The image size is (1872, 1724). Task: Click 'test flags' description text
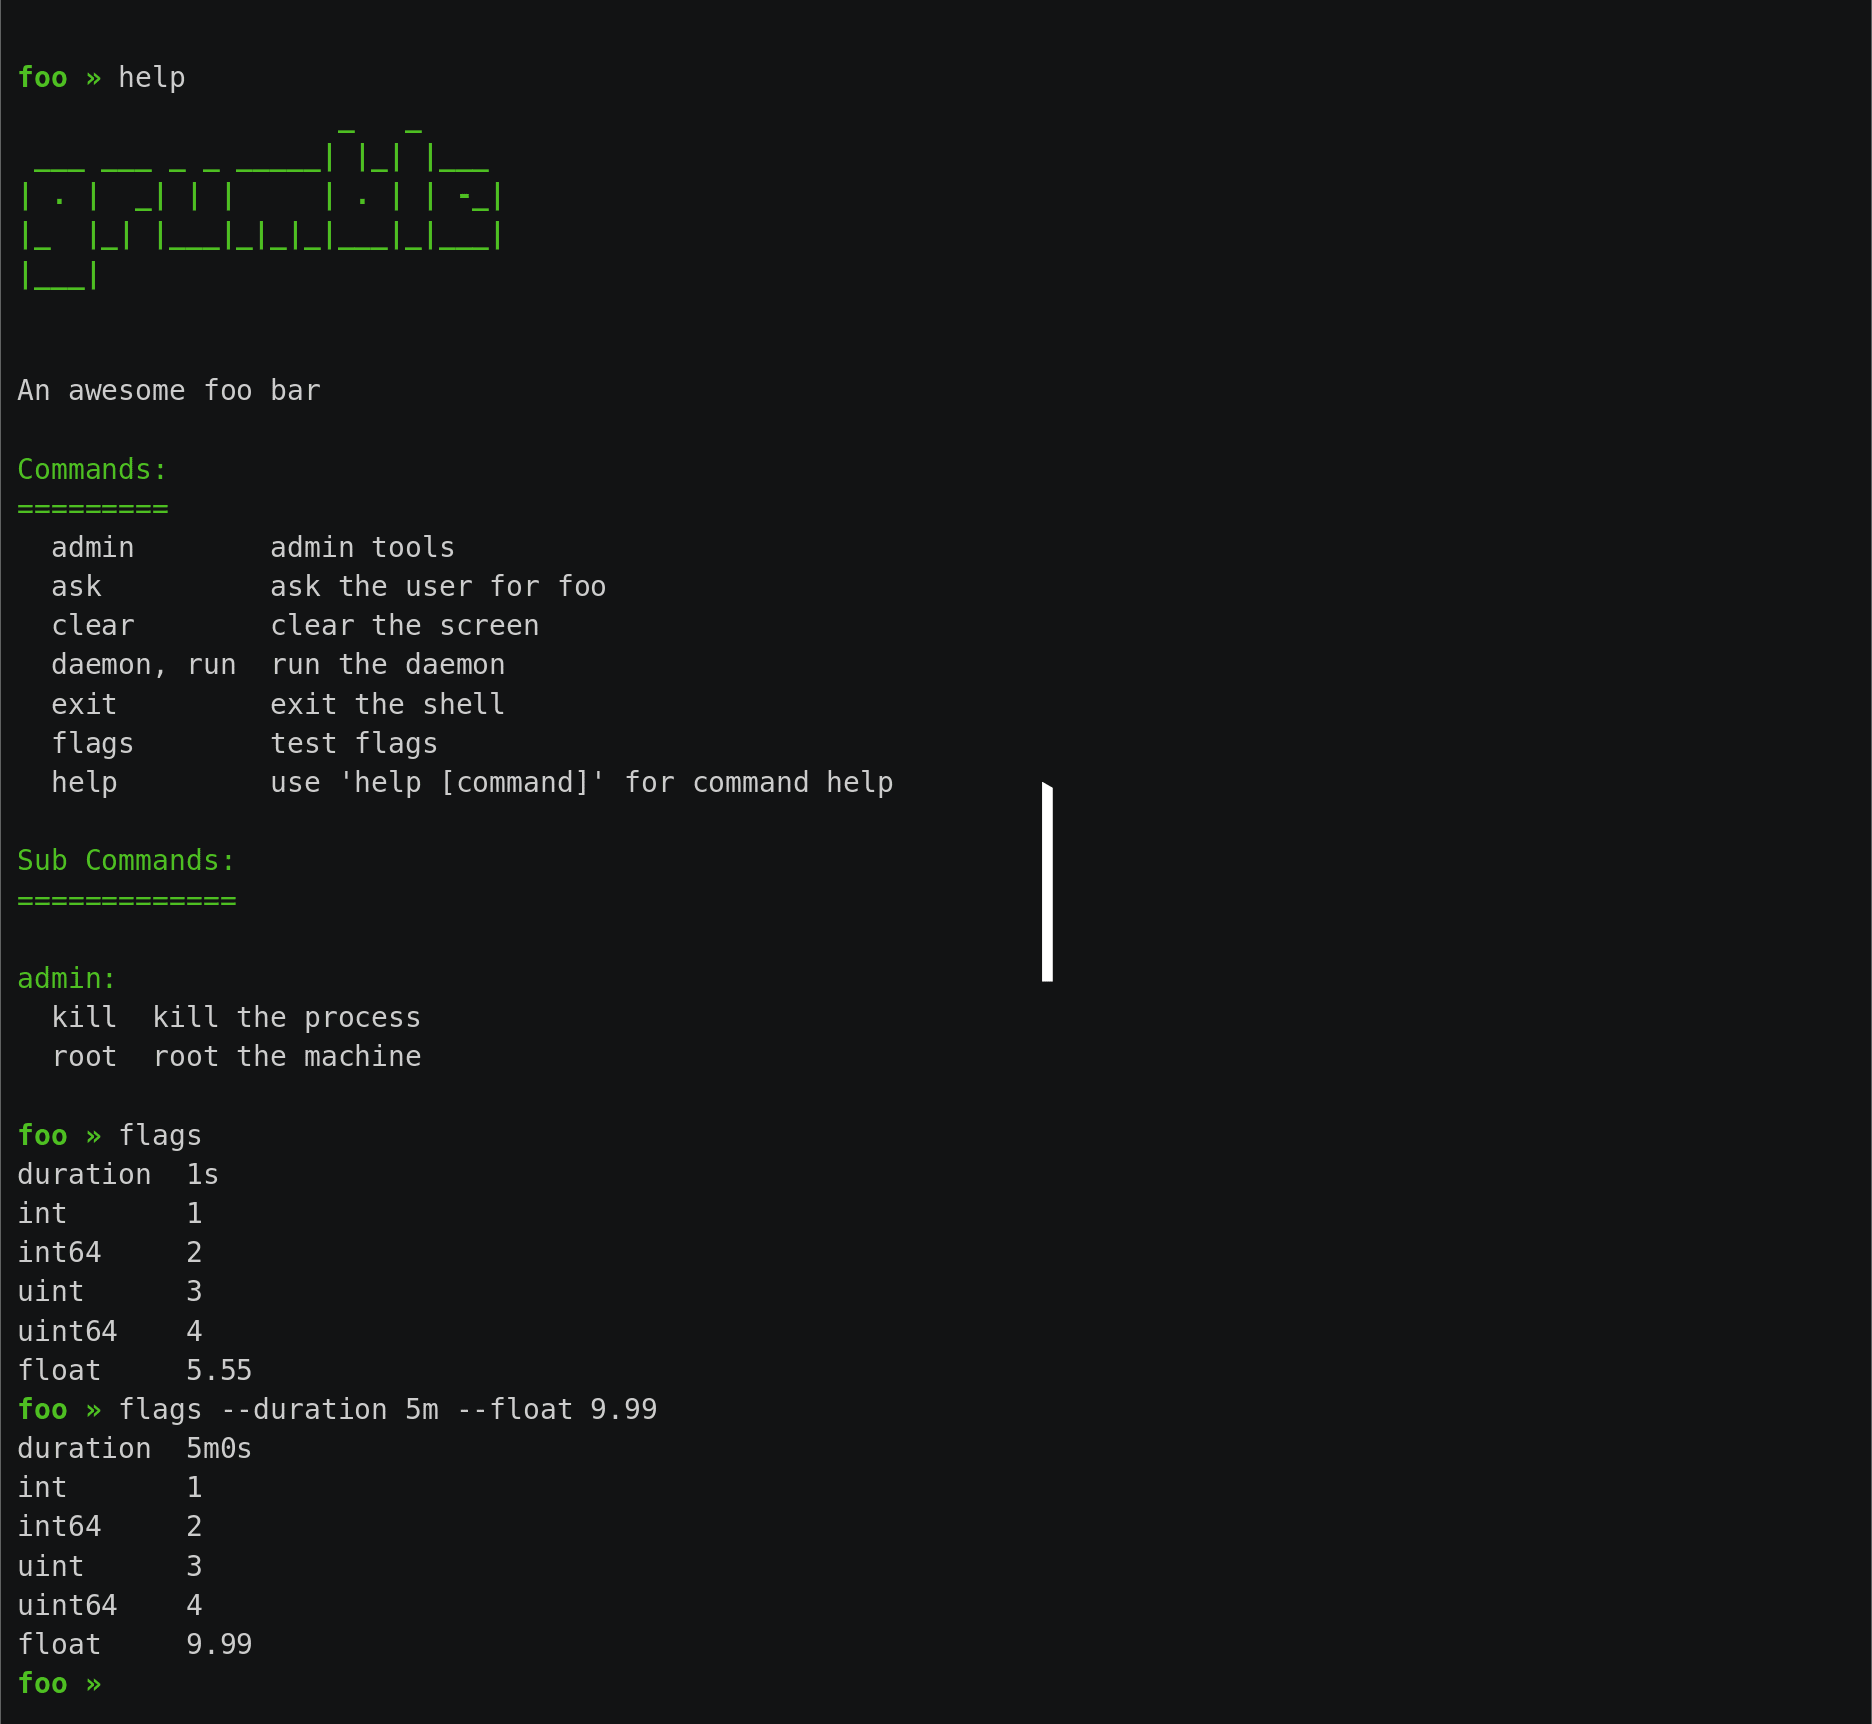coord(354,743)
